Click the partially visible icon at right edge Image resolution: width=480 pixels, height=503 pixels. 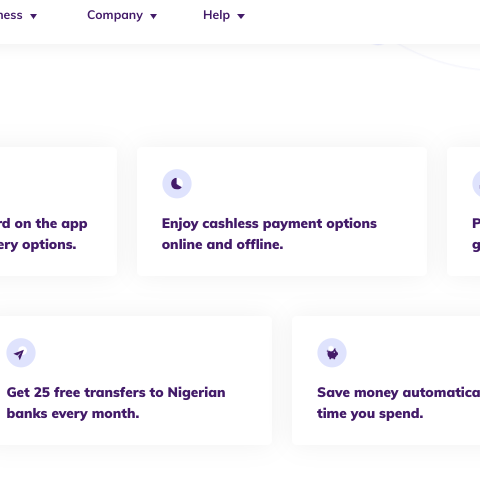tap(476, 184)
